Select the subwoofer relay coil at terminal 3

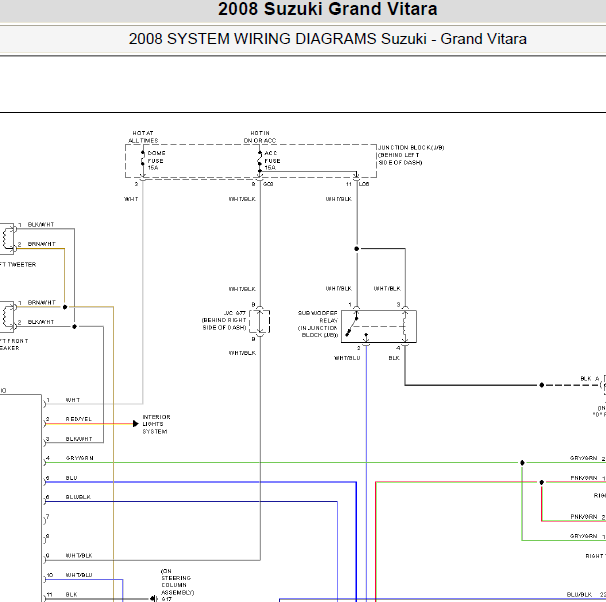[x=405, y=325]
